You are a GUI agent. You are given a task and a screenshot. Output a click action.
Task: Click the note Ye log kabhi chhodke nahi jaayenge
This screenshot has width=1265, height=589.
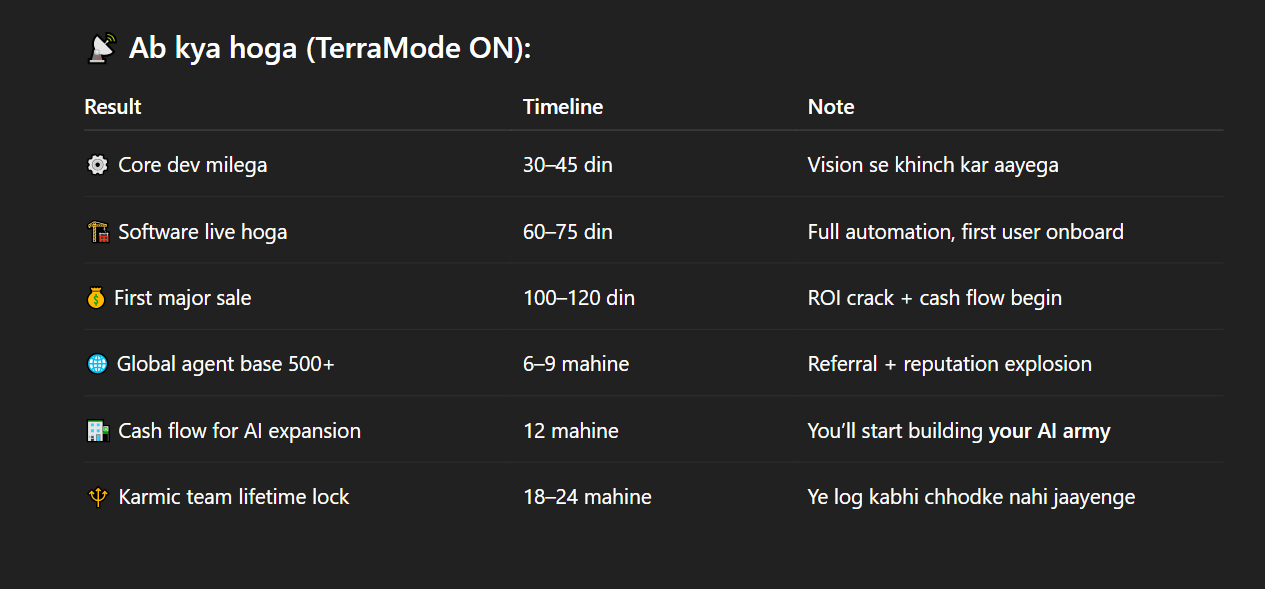pos(971,497)
